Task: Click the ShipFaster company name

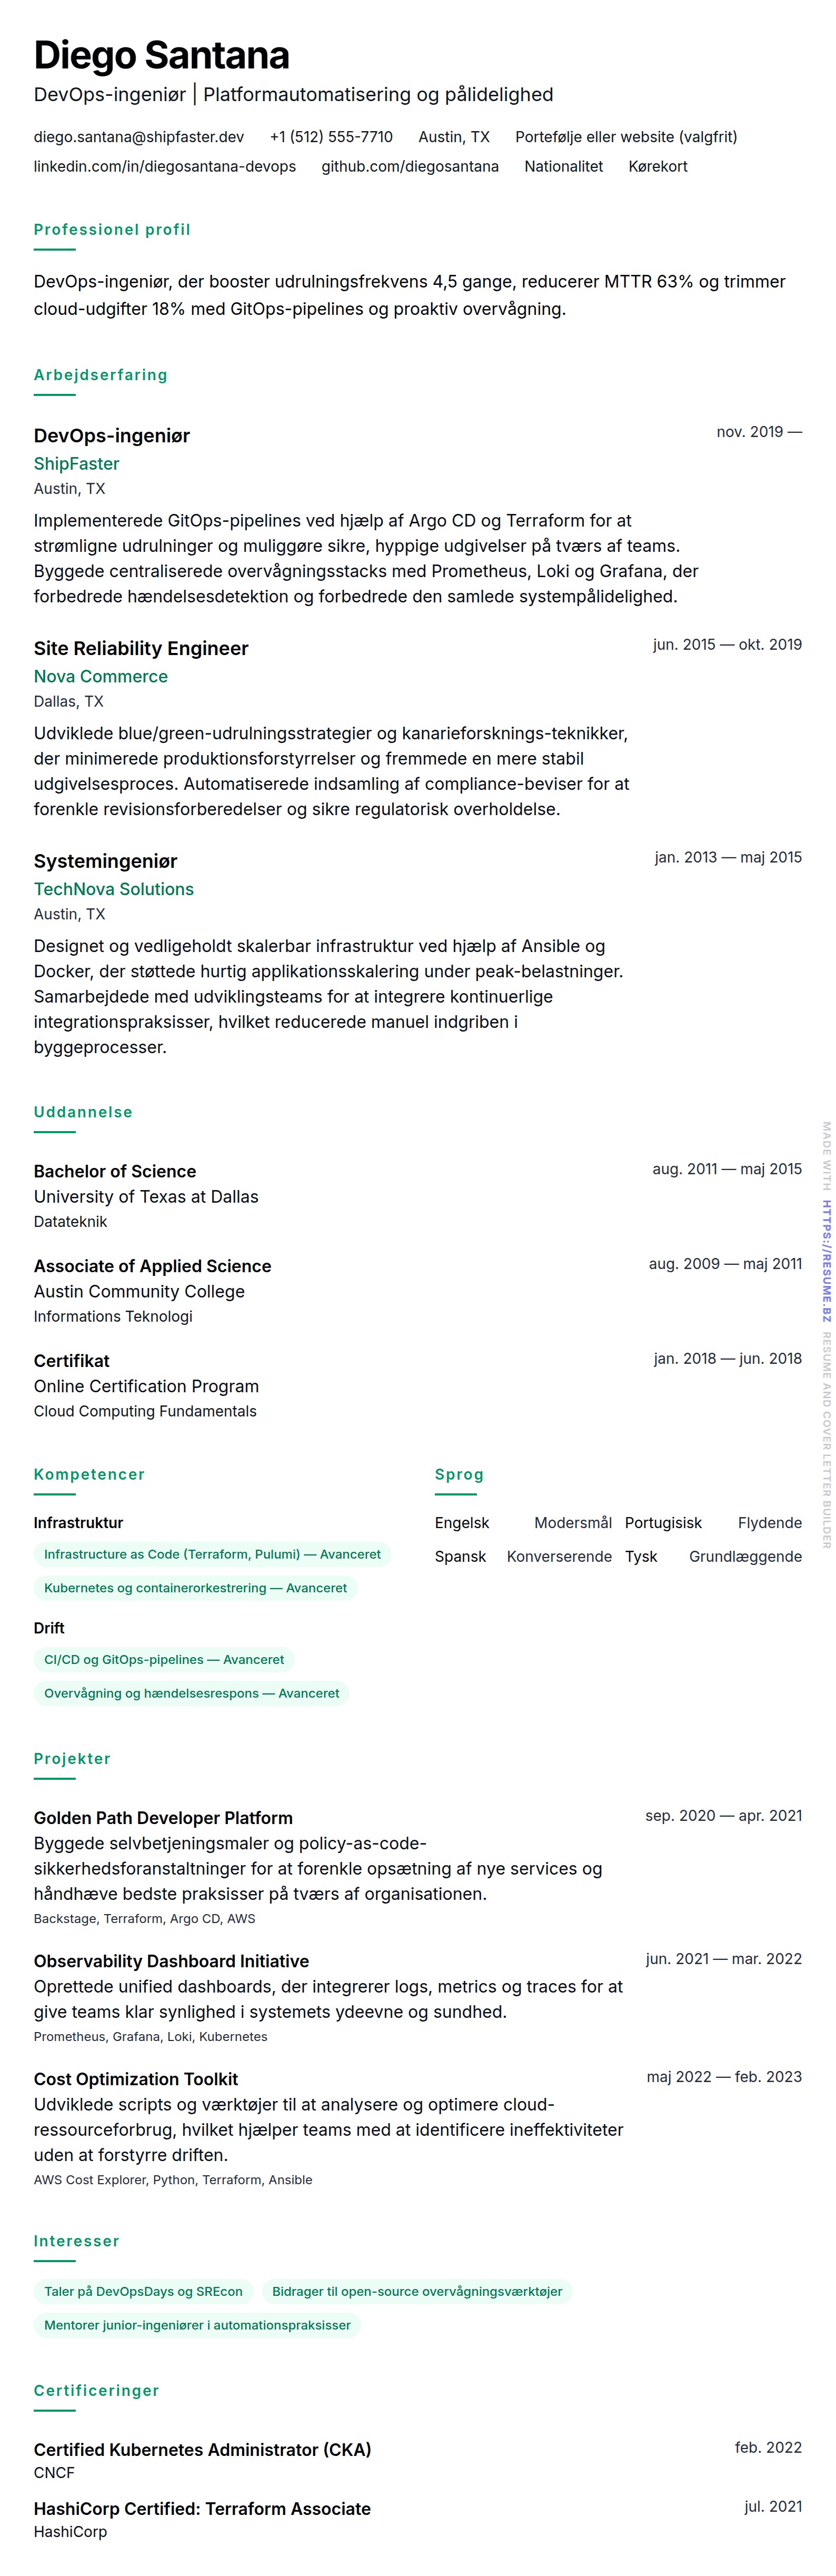Action: coord(77,464)
